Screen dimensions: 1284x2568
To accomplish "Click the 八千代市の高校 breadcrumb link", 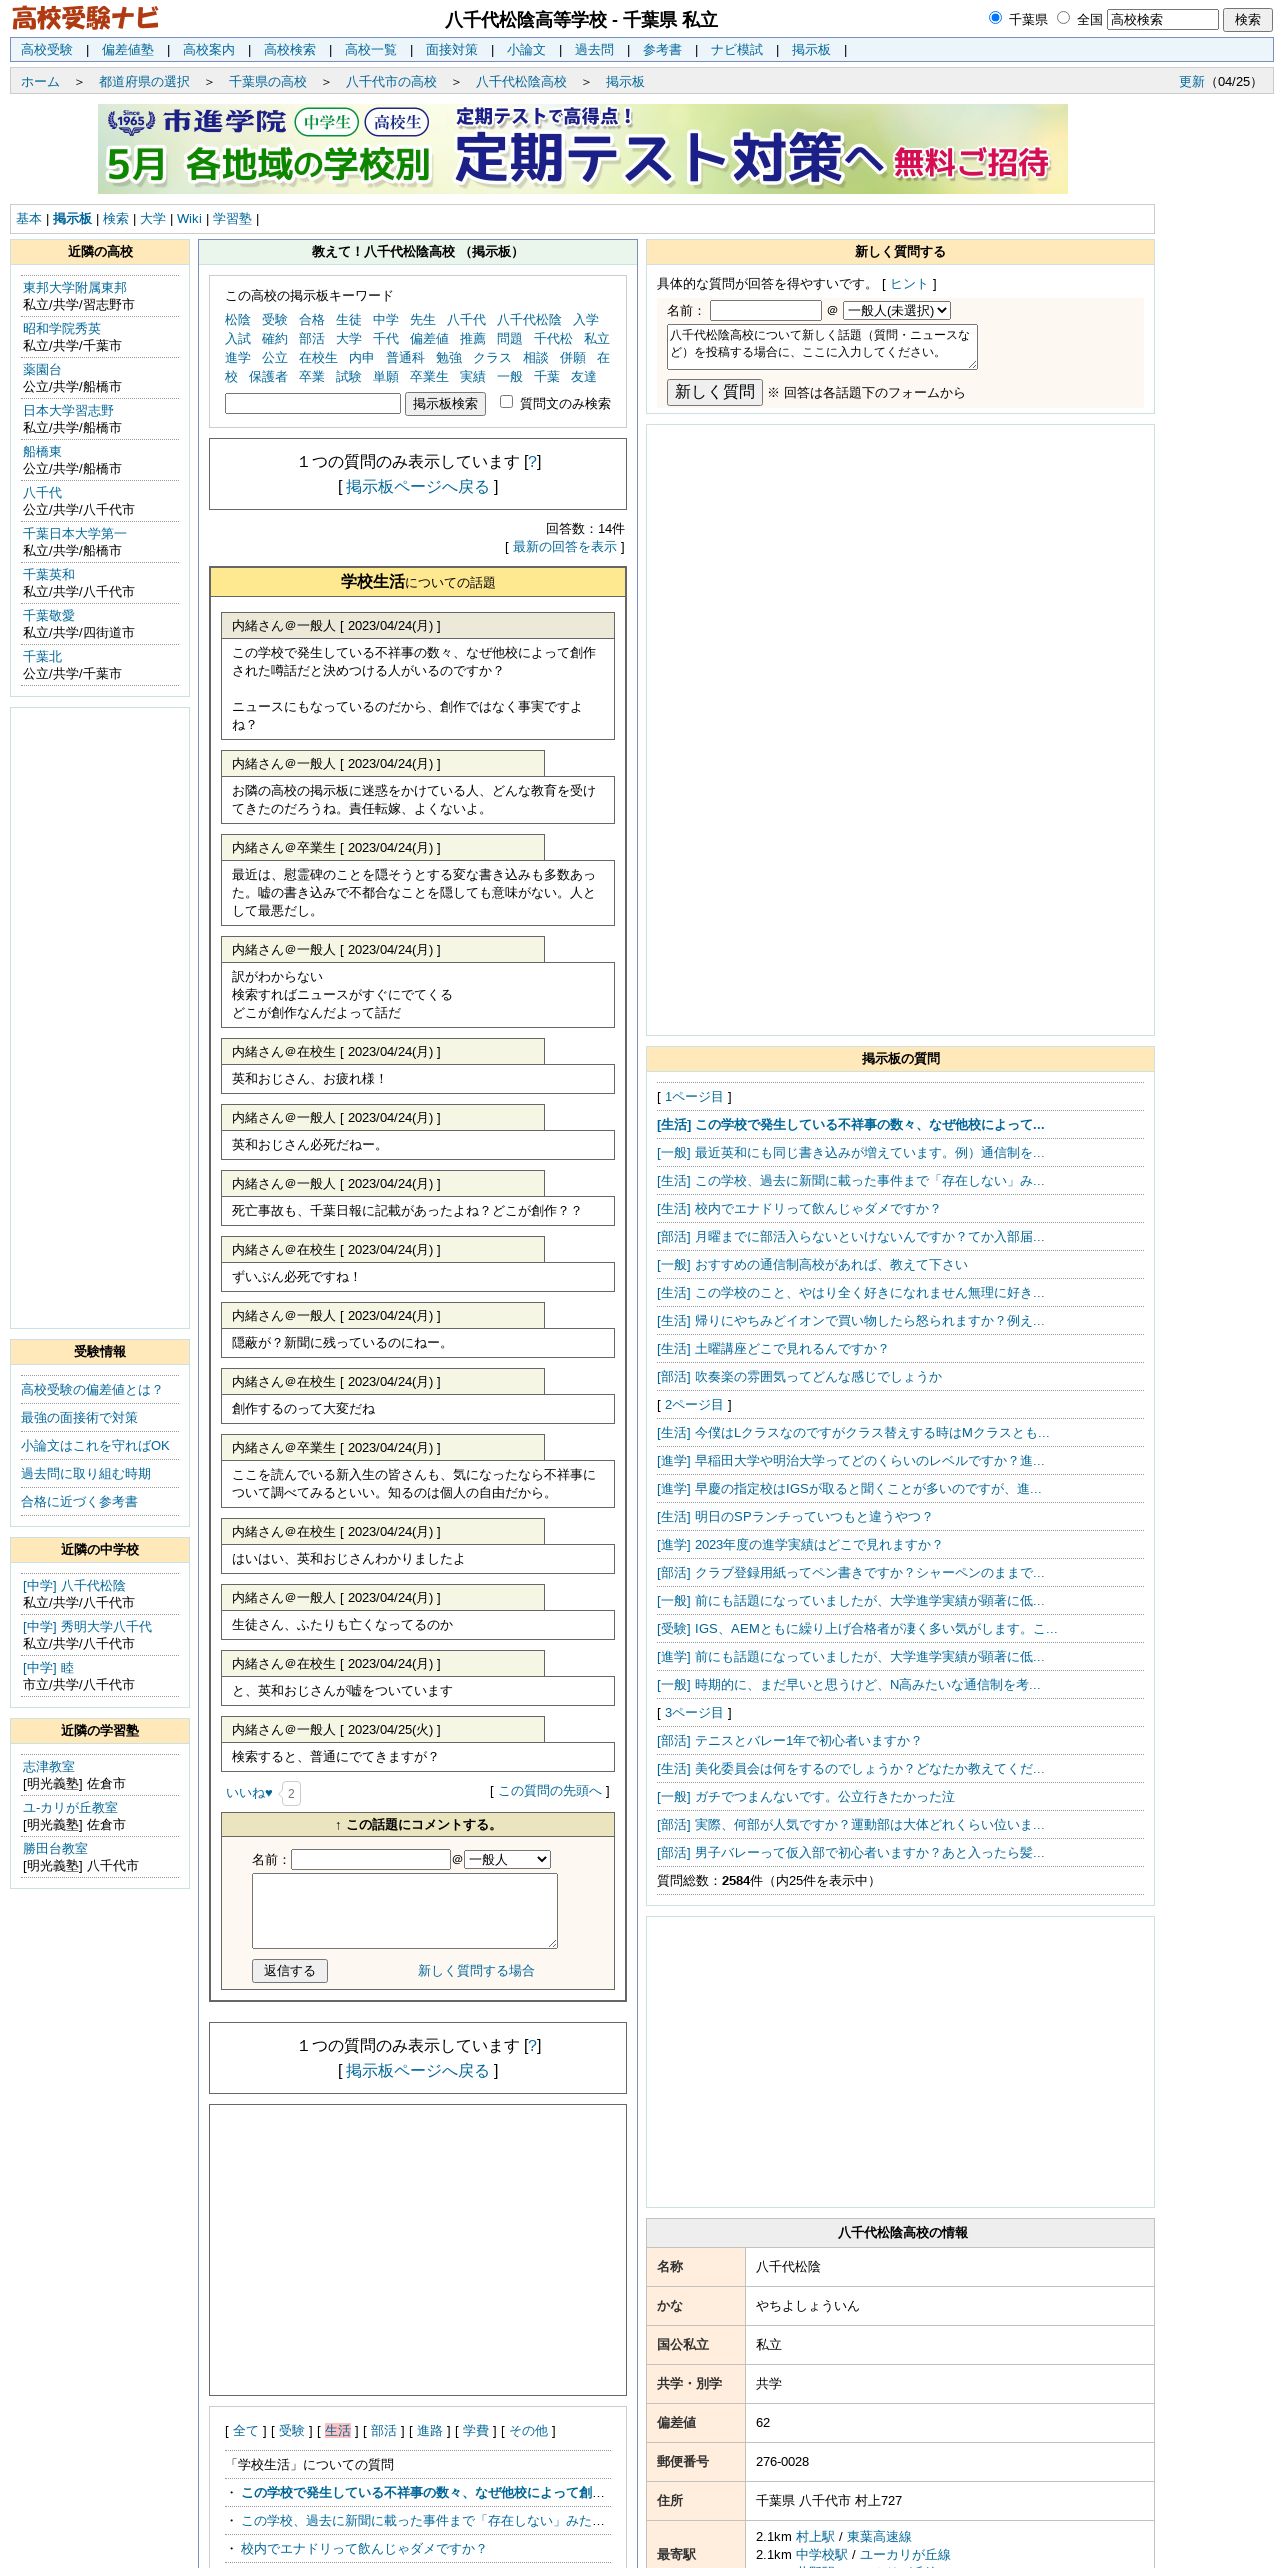I will click(x=391, y=82).
